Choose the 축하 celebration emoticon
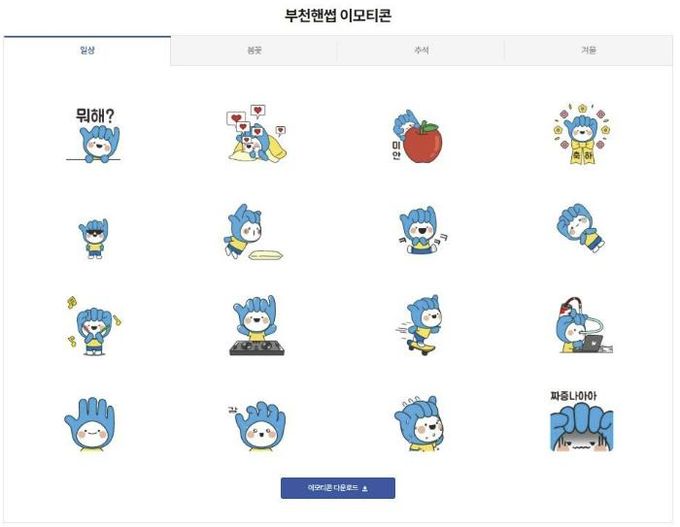Image resolution: width=680 pixels, height=527 pixels. (x=583, y=134)
